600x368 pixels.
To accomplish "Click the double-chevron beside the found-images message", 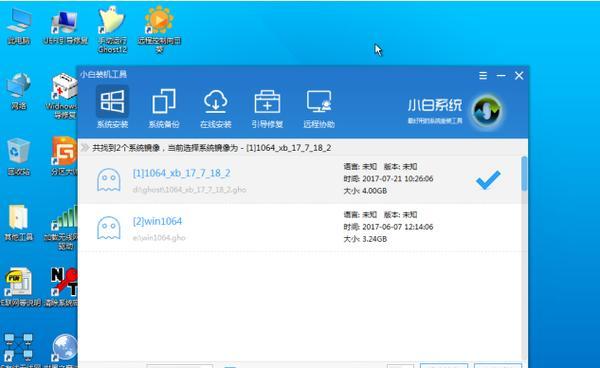I will click(85, 148).
